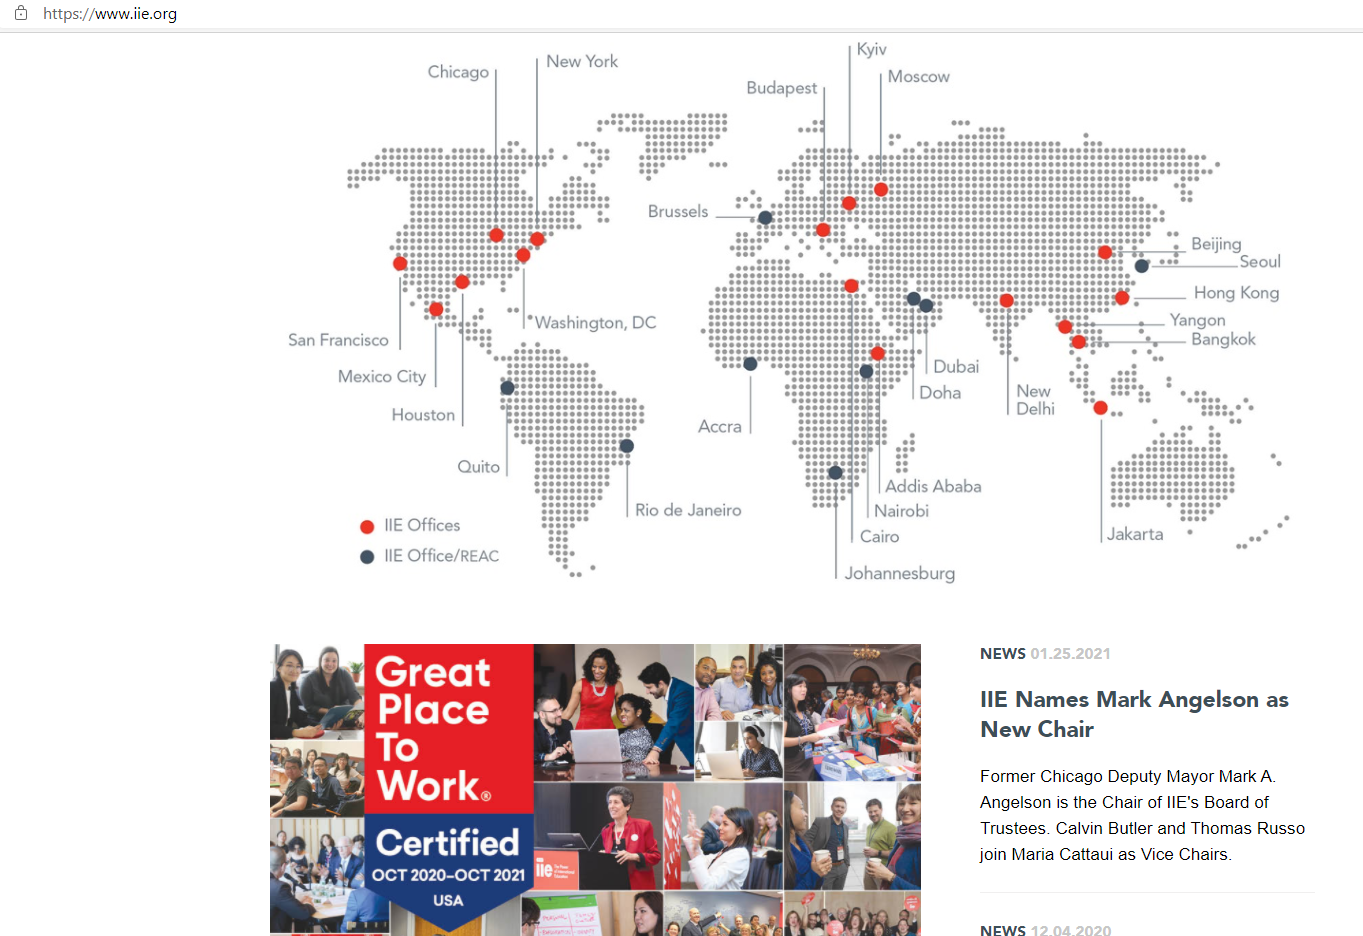Click the 'Moscow' map label
1363x936 pixels.
[918, 76]
